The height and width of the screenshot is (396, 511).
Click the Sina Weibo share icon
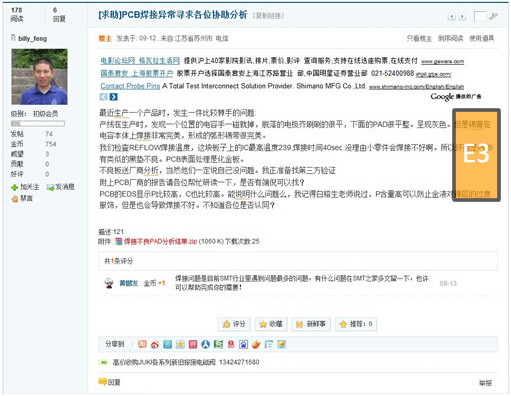(x=155, y=344)
